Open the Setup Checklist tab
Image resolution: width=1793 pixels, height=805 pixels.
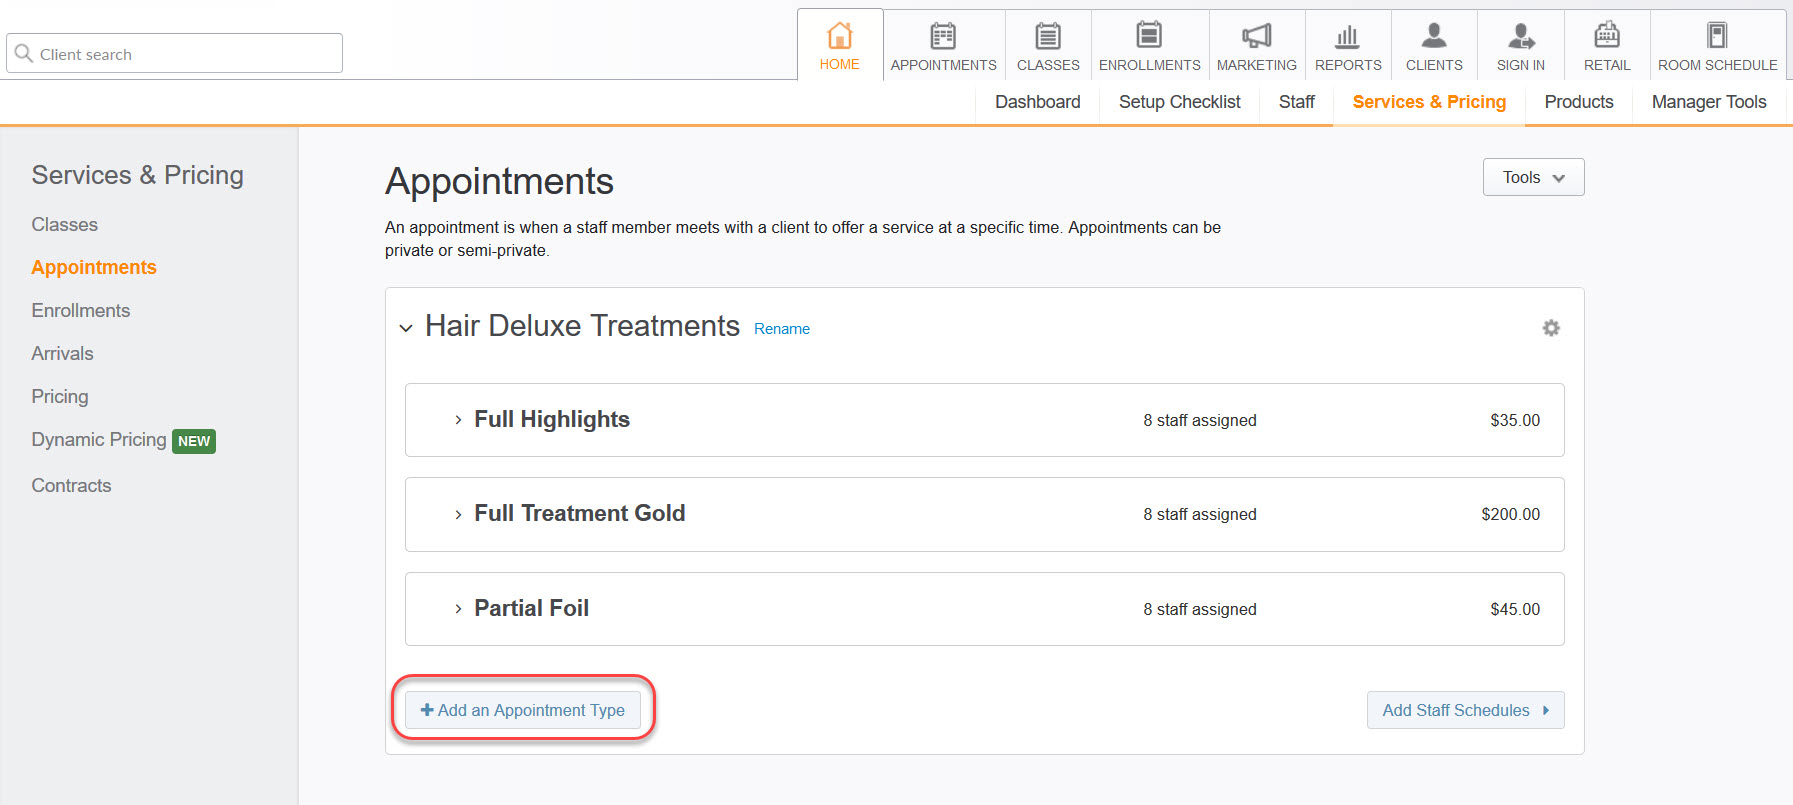1178,101
